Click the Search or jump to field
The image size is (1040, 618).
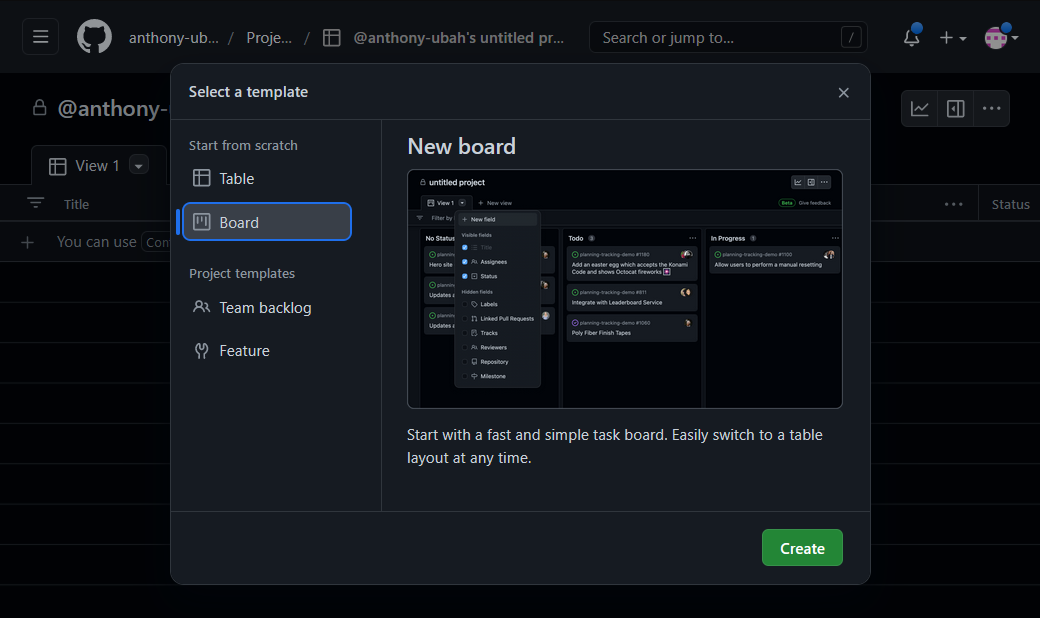point(715,38)
